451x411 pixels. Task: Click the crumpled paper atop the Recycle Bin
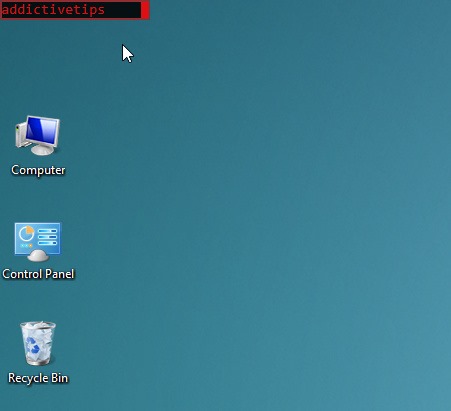tap(37, 327)
